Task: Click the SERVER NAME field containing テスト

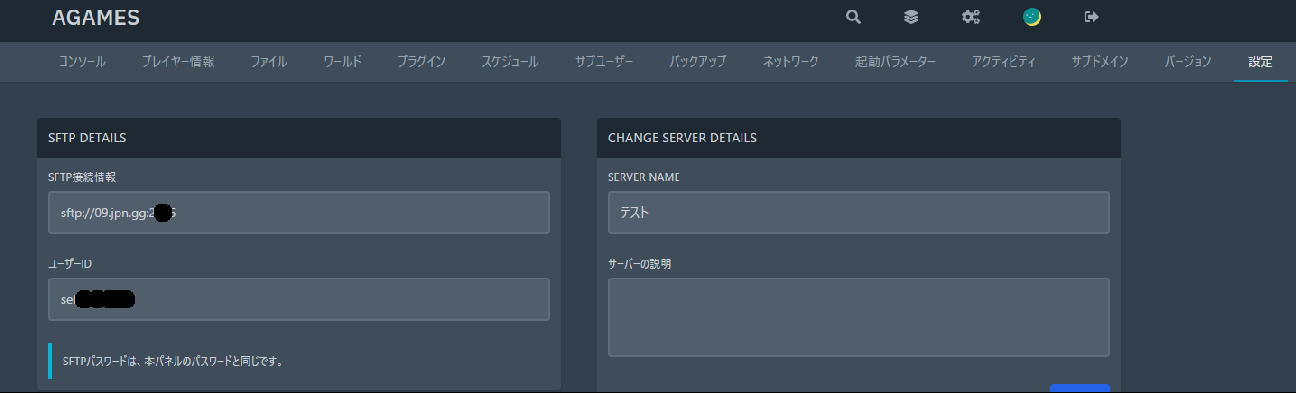Action: (859, 212)
